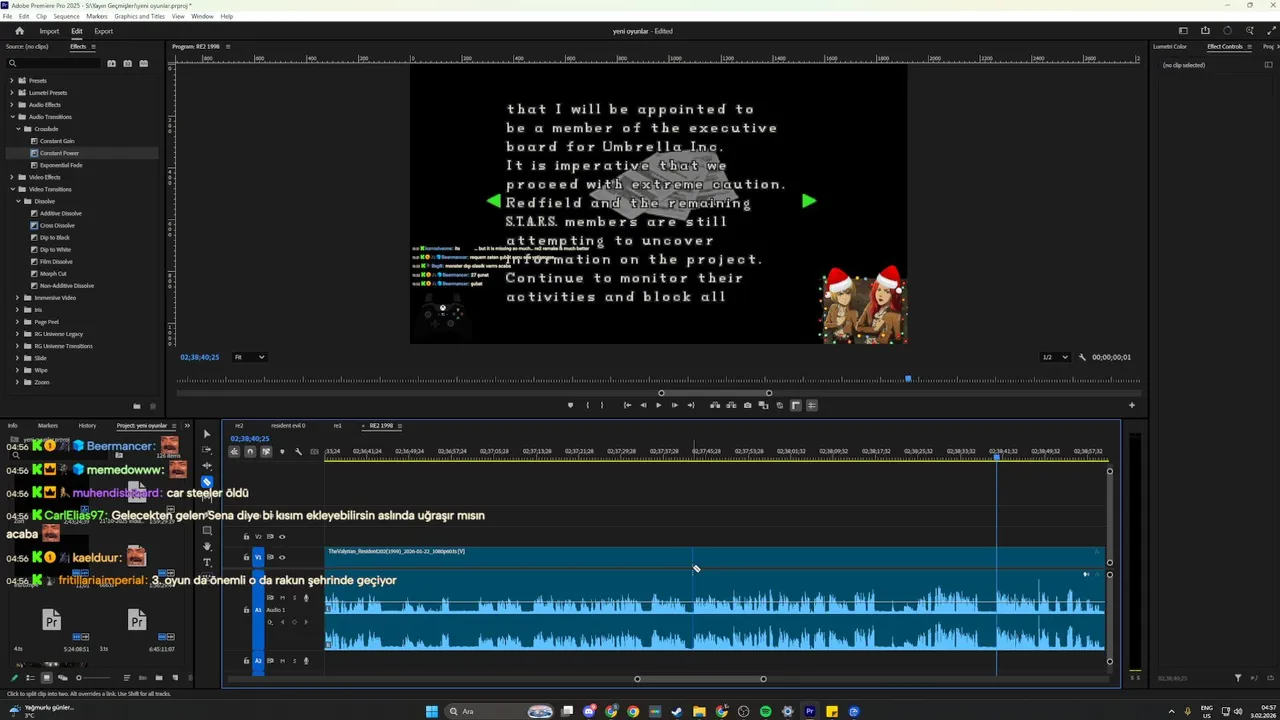
Task: Open Program monitor settings wrench
Action: coord(1082,357)
